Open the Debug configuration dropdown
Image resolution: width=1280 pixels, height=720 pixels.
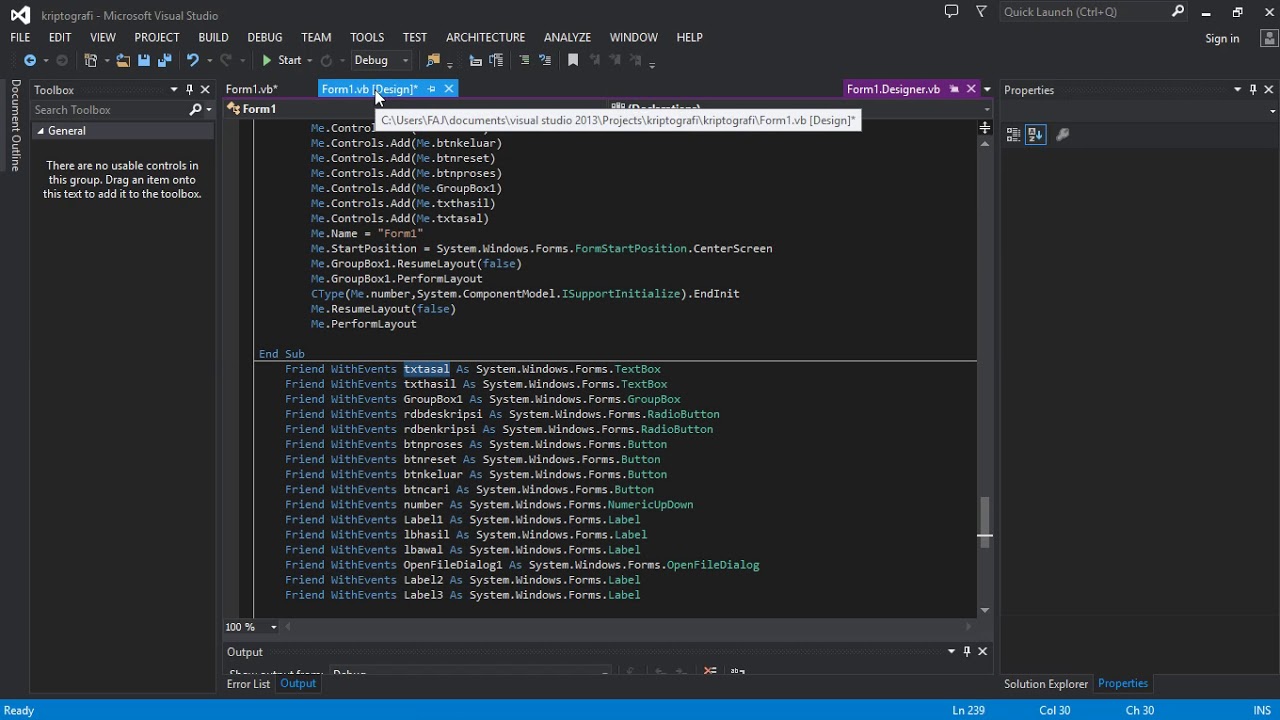[381, 60]
